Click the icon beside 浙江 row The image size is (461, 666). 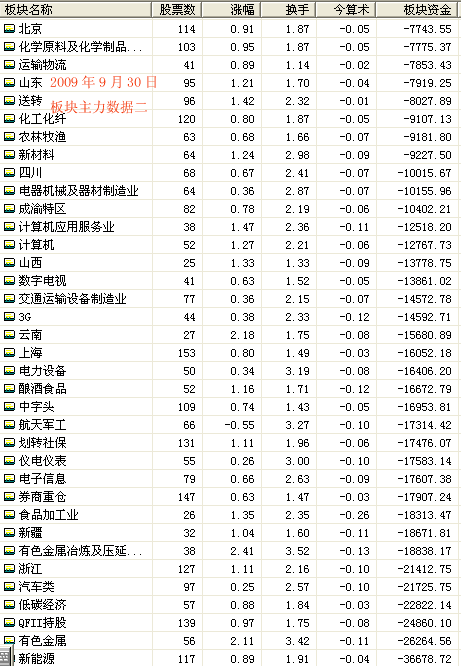9,569
